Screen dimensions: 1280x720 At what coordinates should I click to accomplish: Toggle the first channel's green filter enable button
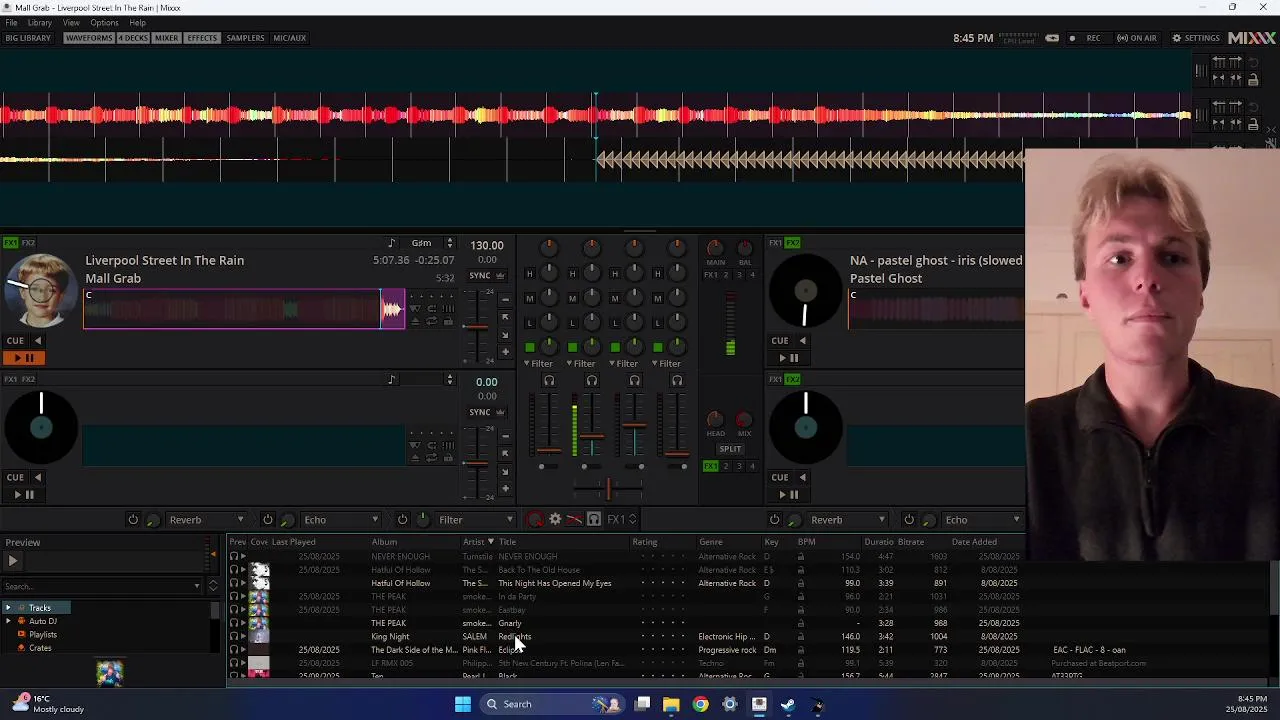click(530, 348)
